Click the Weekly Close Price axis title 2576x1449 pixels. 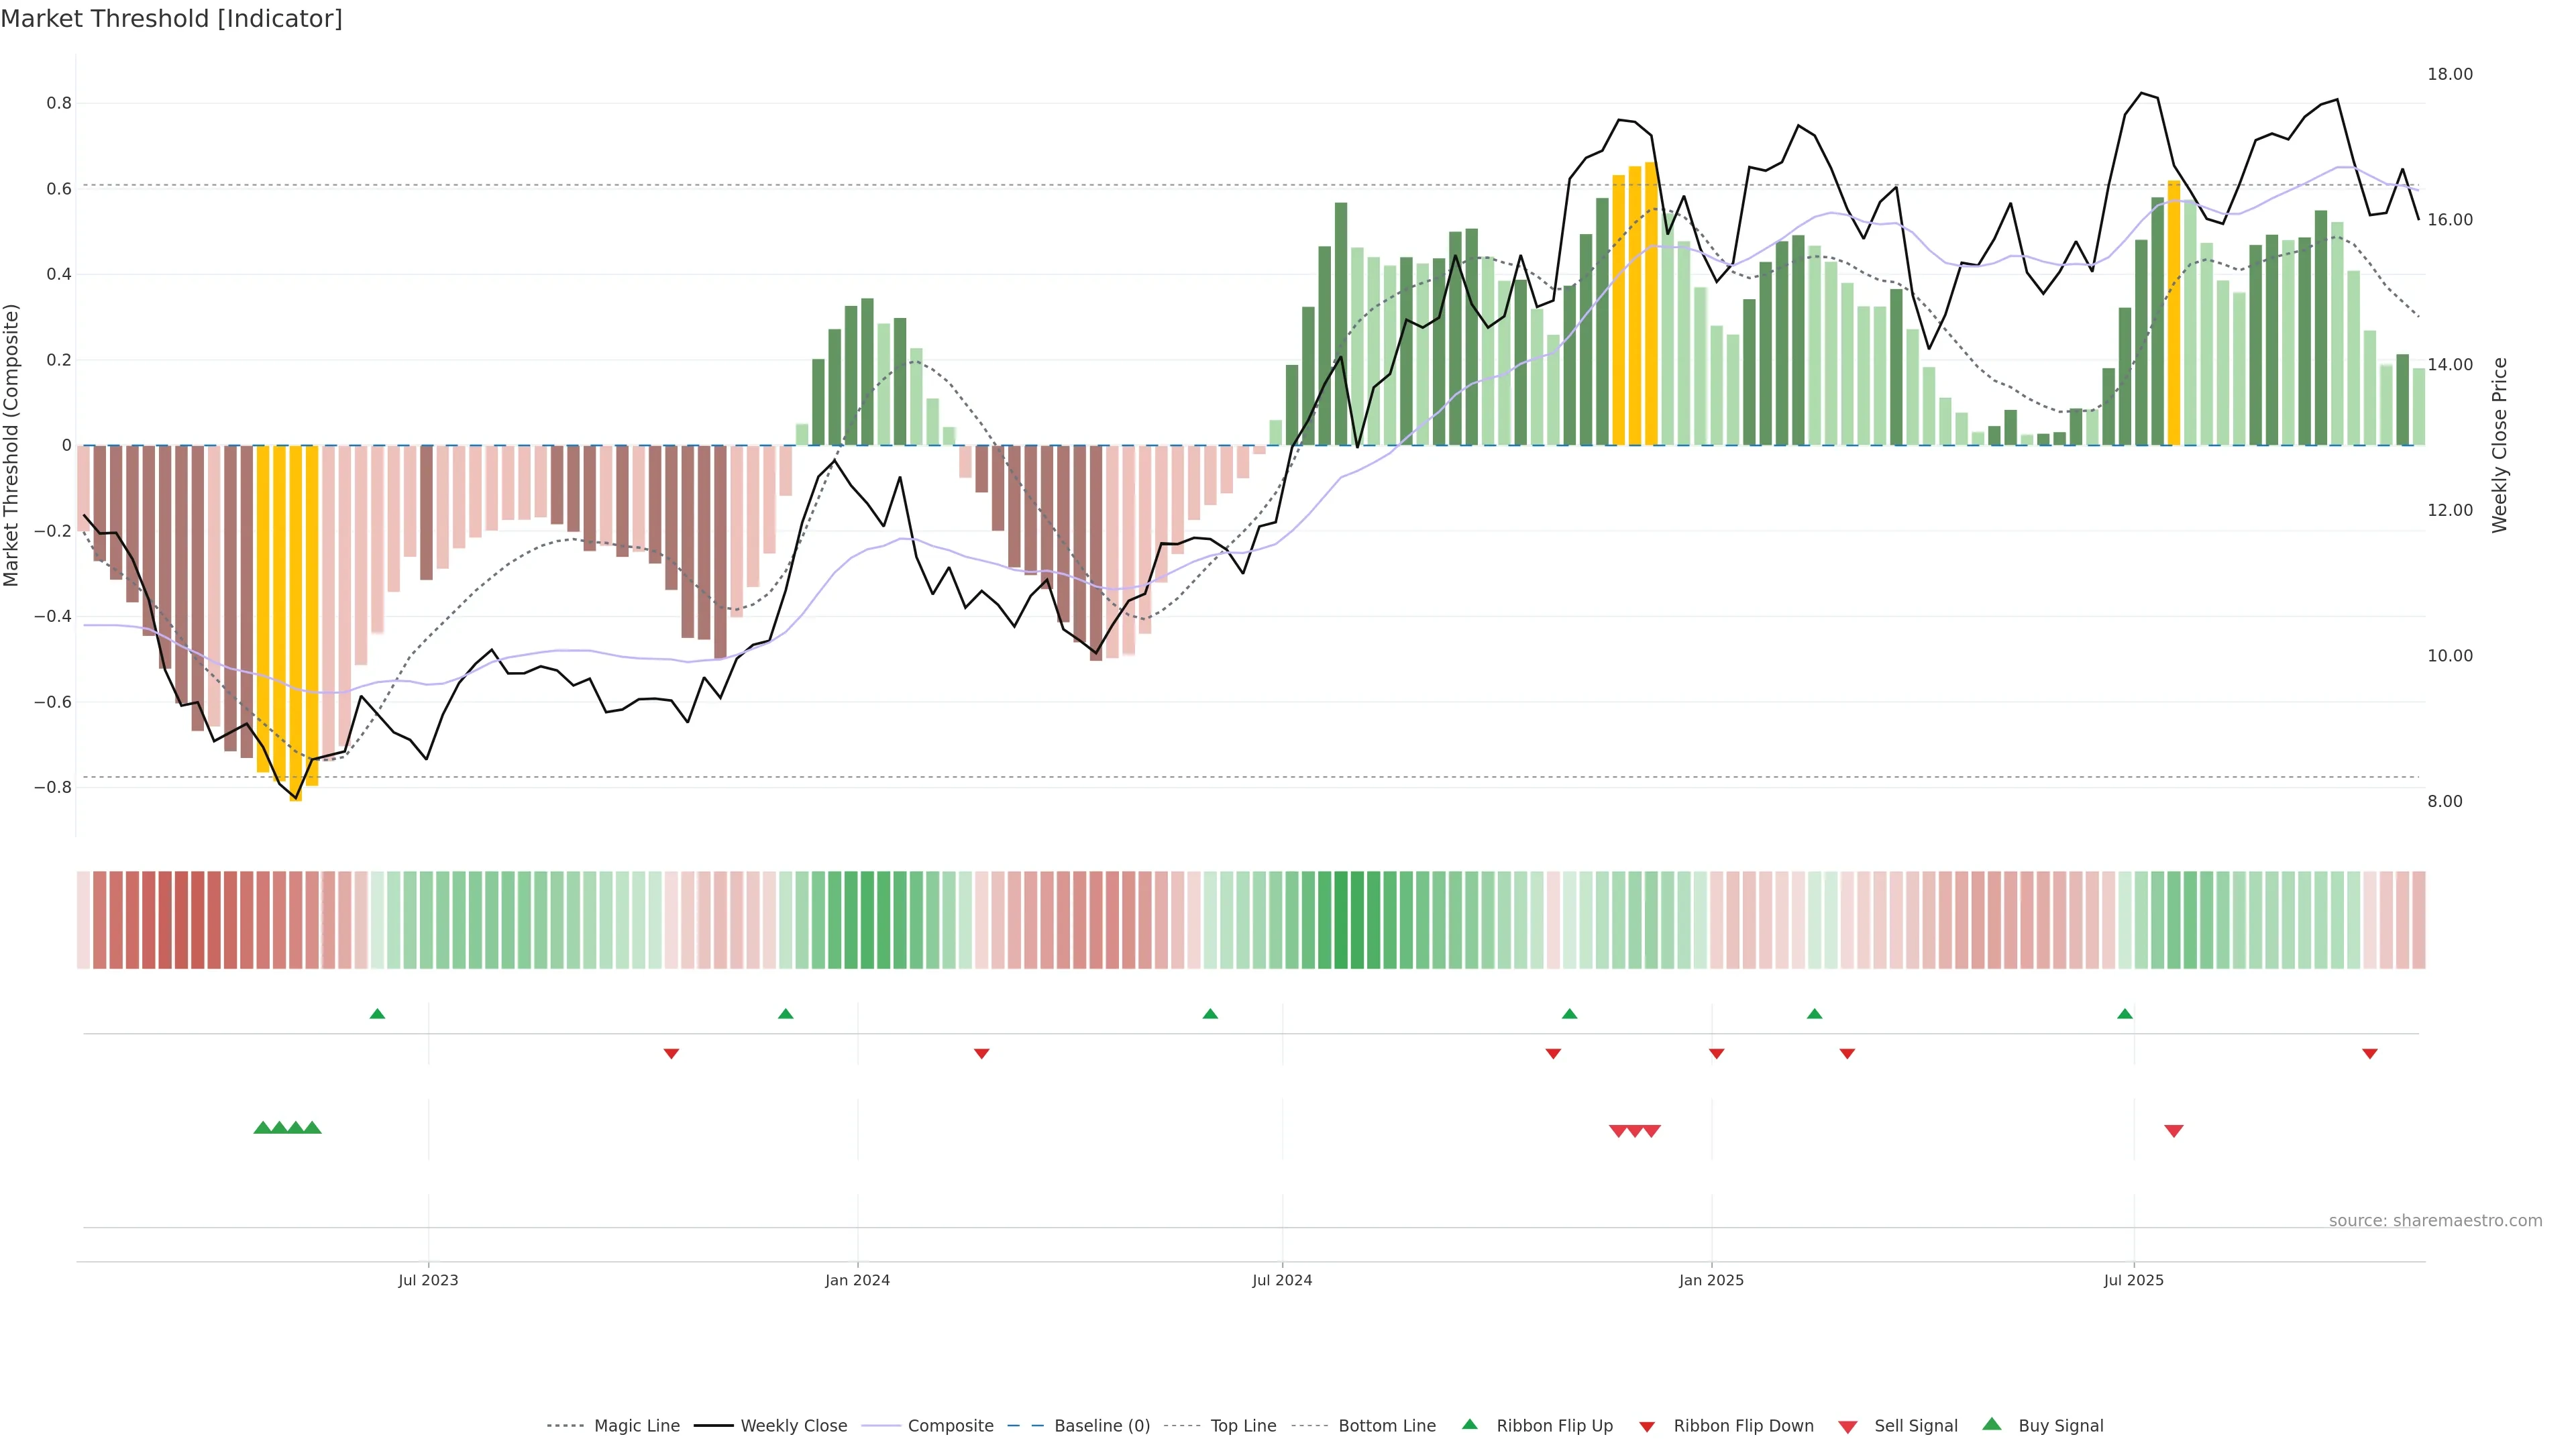(x=2500, y=445)
